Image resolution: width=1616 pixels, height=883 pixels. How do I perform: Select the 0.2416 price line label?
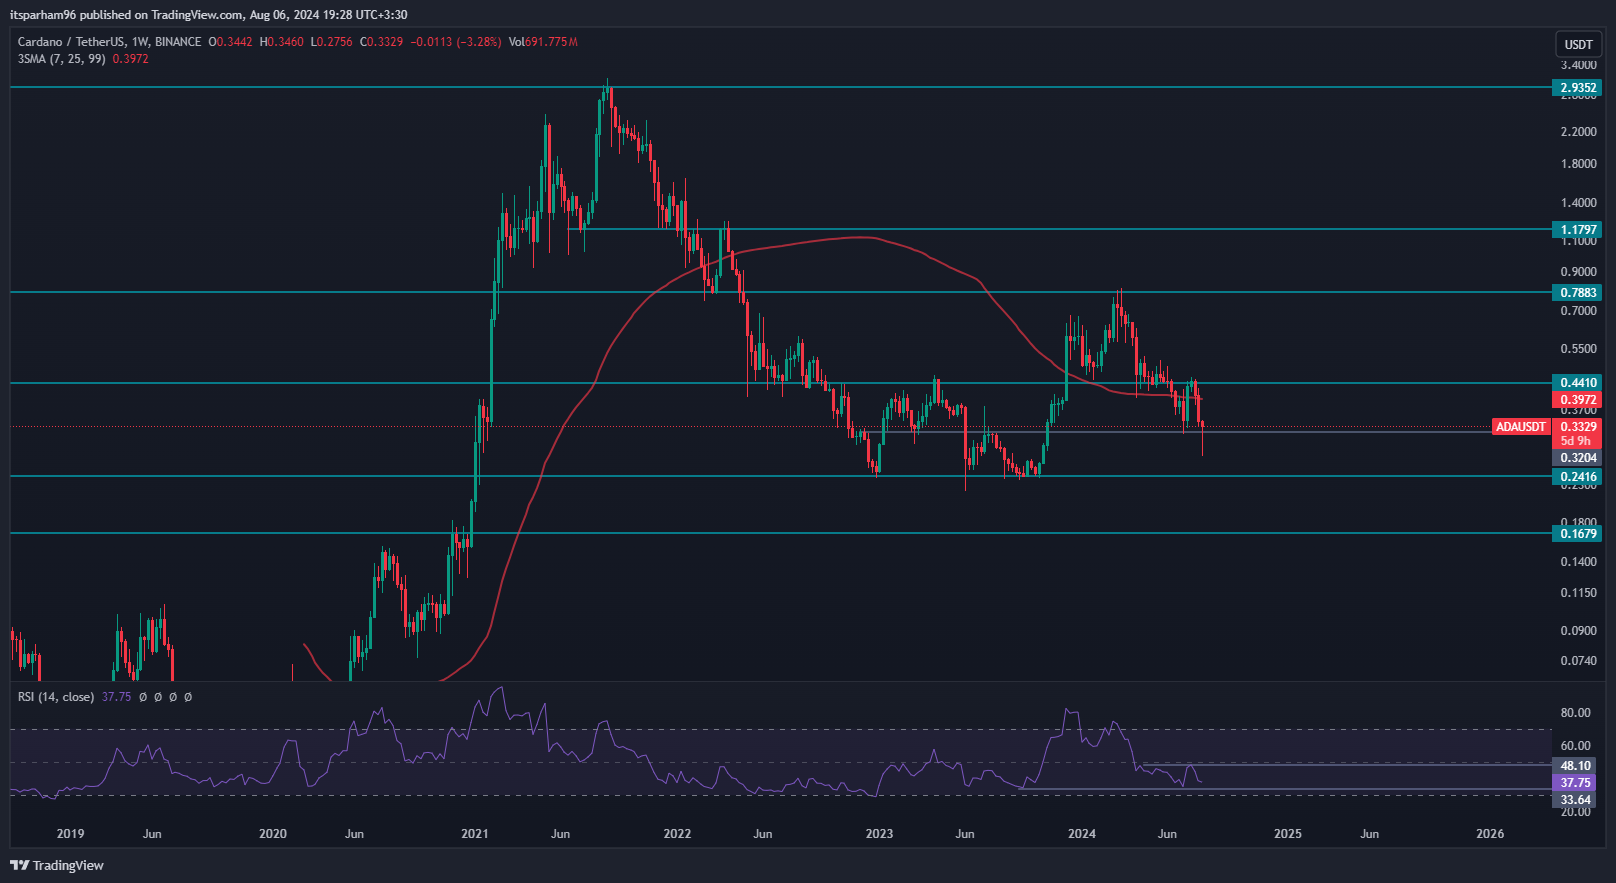tap(1578, 477)
